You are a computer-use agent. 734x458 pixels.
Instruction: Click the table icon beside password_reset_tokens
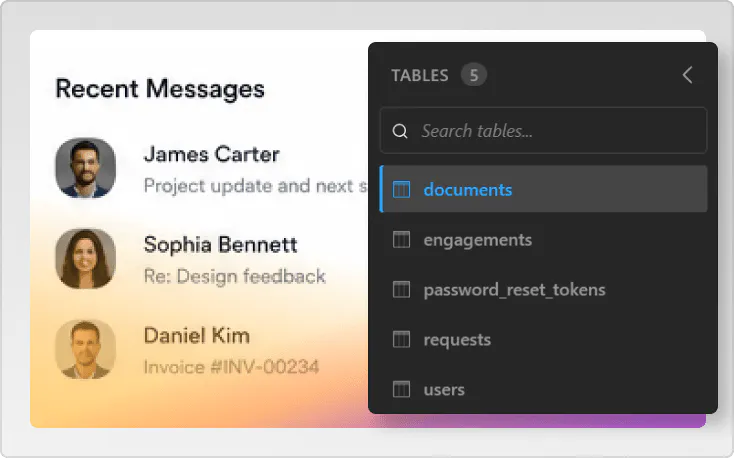click(x=401, y=290)
